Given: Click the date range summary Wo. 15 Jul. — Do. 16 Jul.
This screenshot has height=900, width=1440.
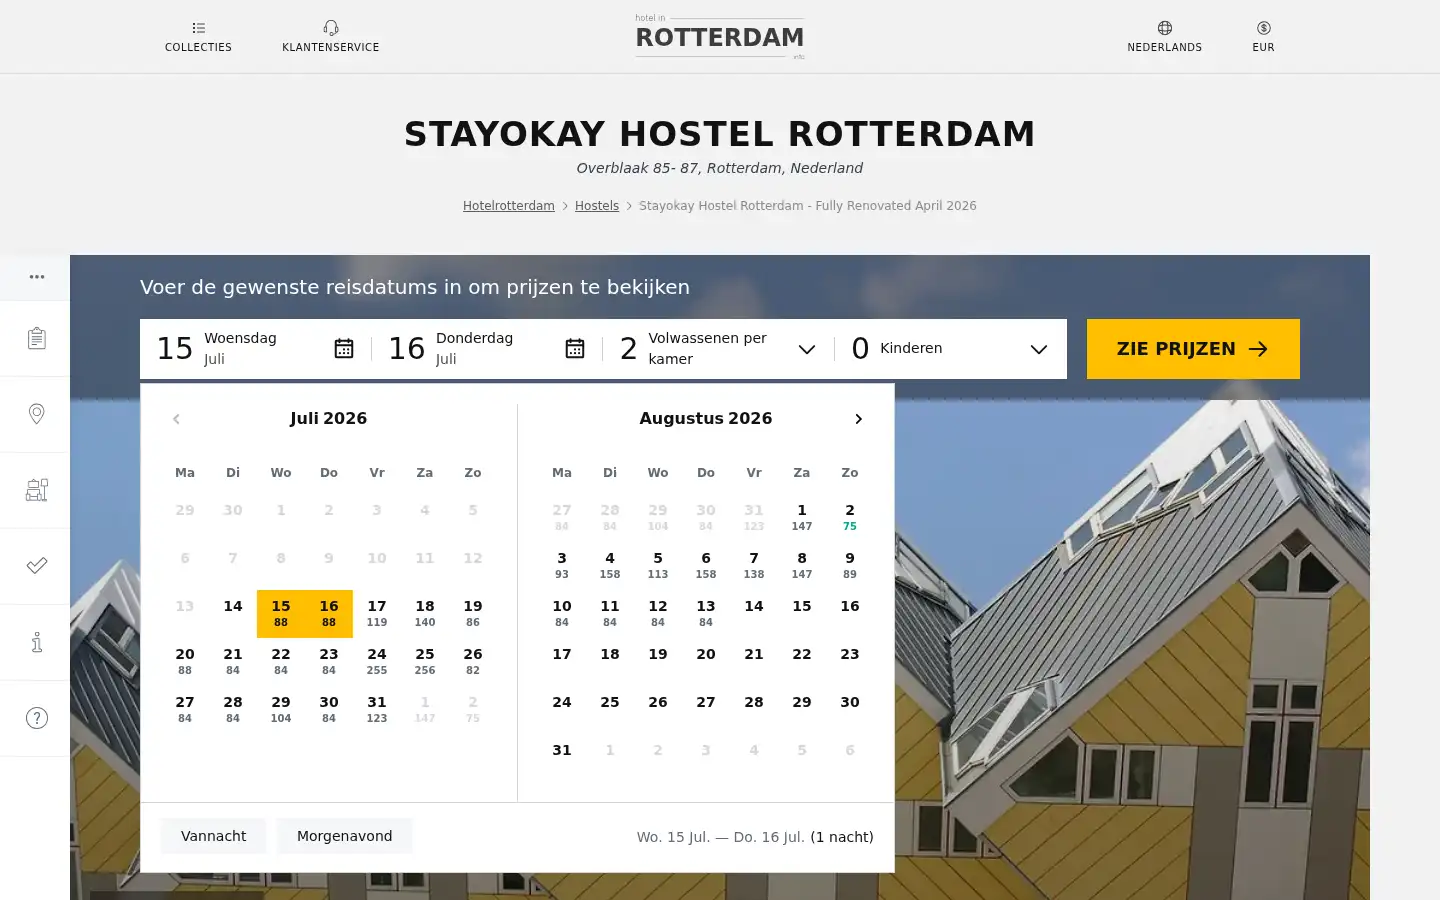Looking at the screenshot, I should [721, 837].
